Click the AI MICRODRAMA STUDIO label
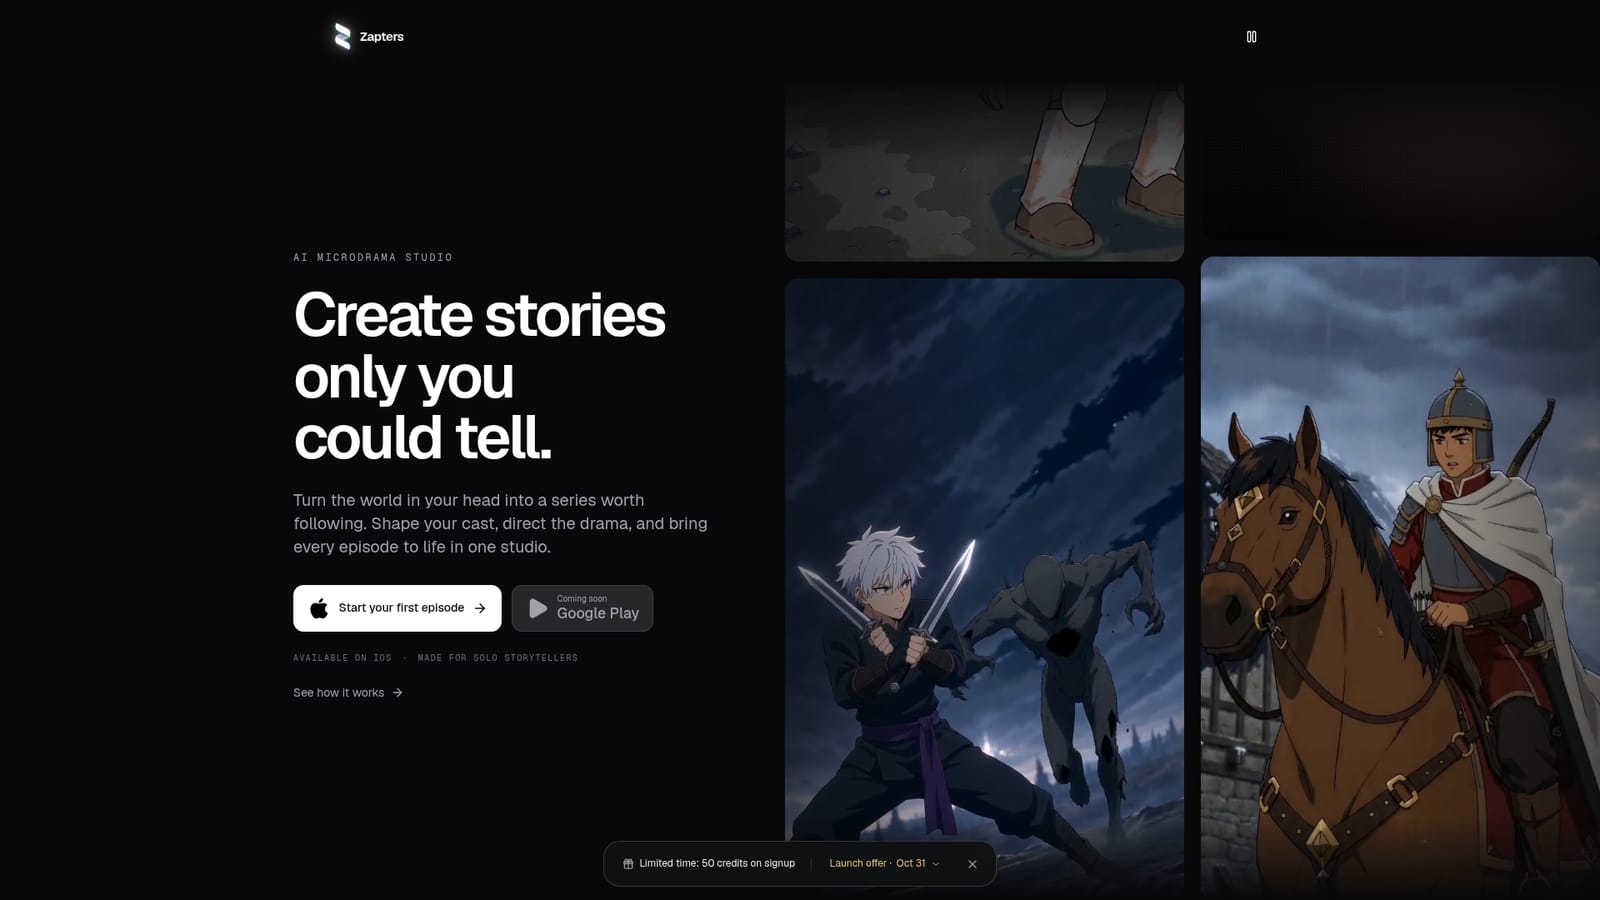1600x900 pixels. pyautogui.click(x=373, y=258)
